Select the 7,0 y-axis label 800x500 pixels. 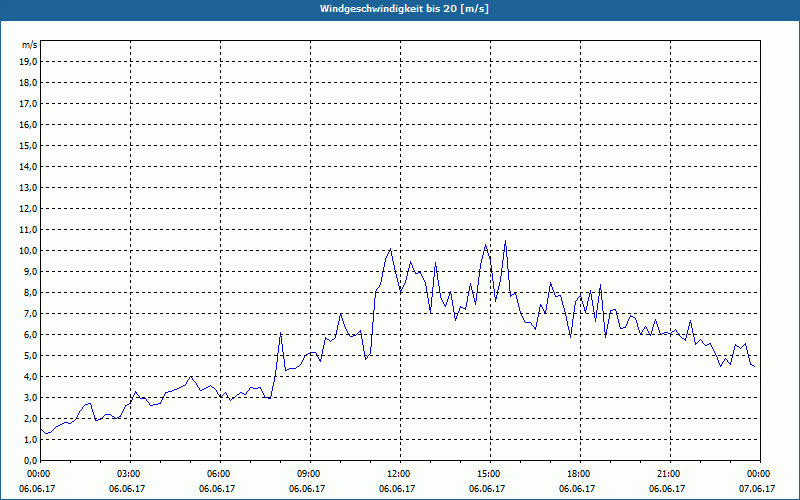[30, 313]
